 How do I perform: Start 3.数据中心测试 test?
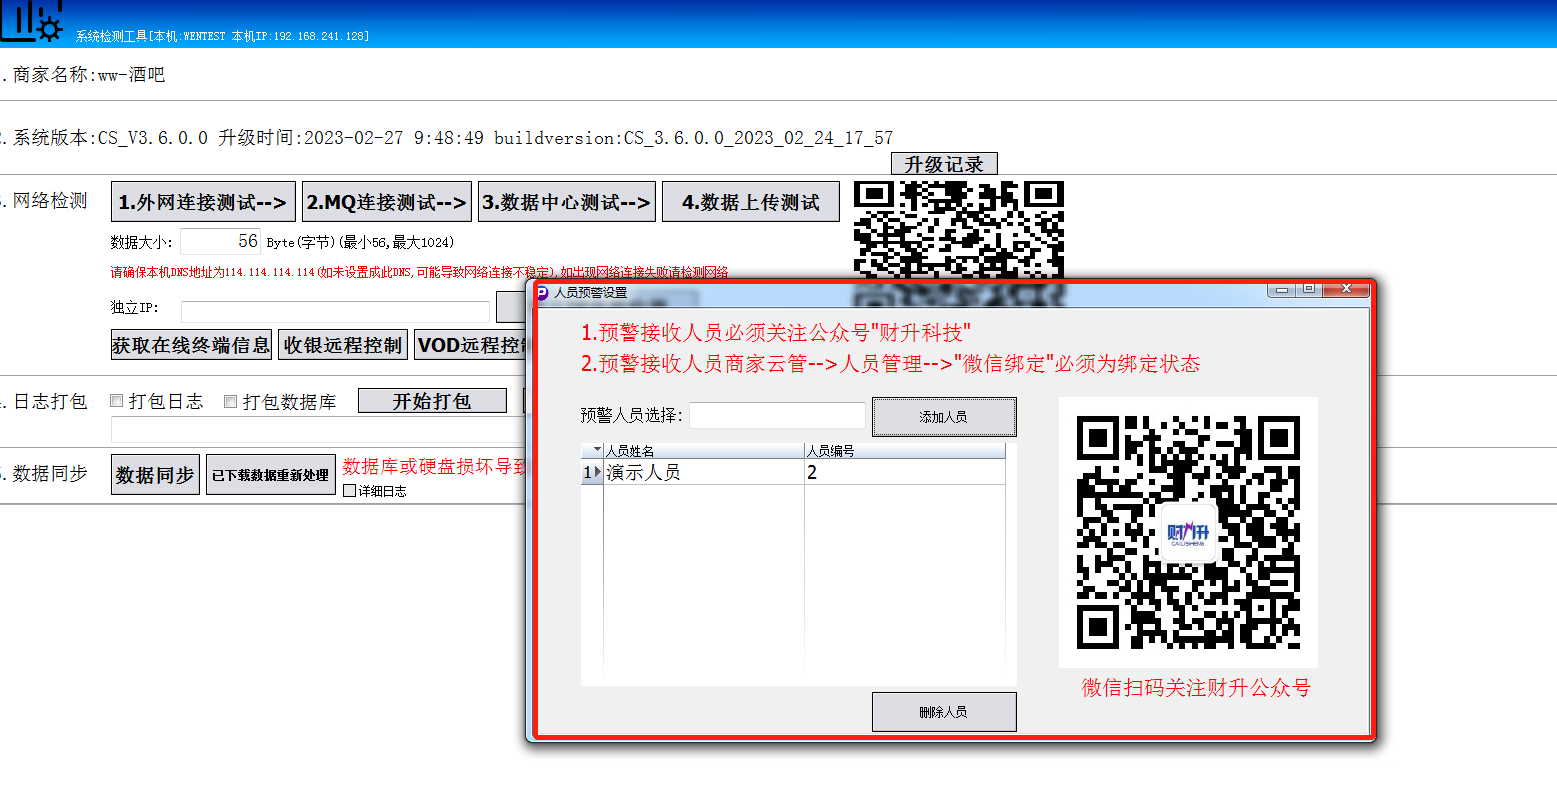point(567,202)
